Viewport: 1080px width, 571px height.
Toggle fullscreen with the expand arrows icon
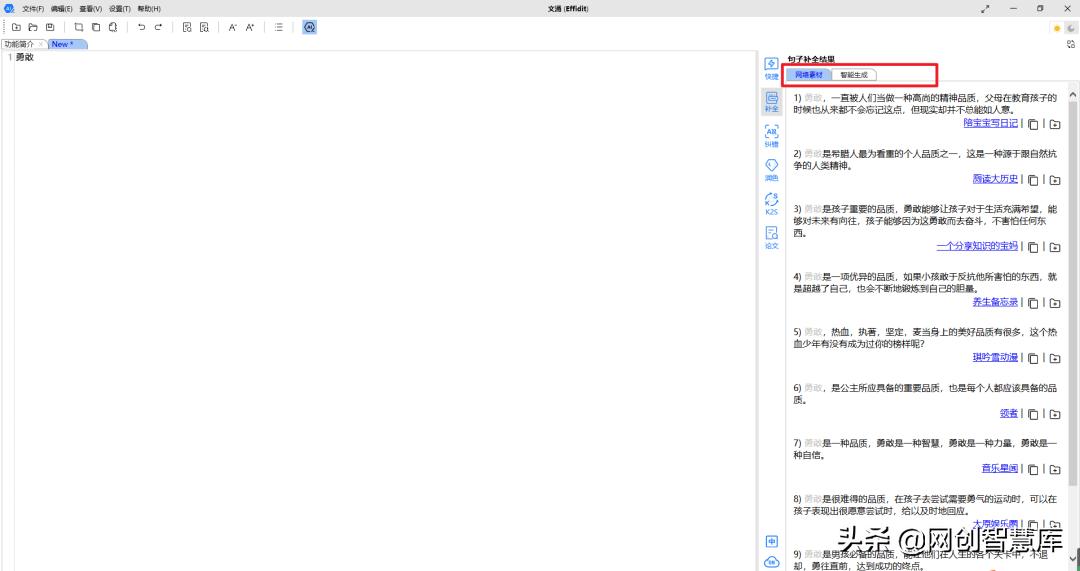986,9
